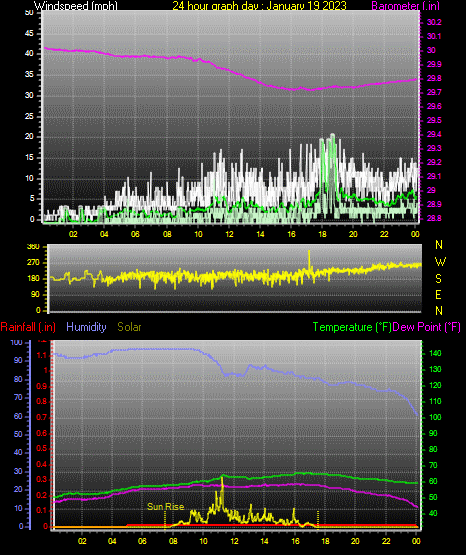Click the 35 windspeed axis value
The height and width of the screenshot is (555, 466).
point(29,75)
